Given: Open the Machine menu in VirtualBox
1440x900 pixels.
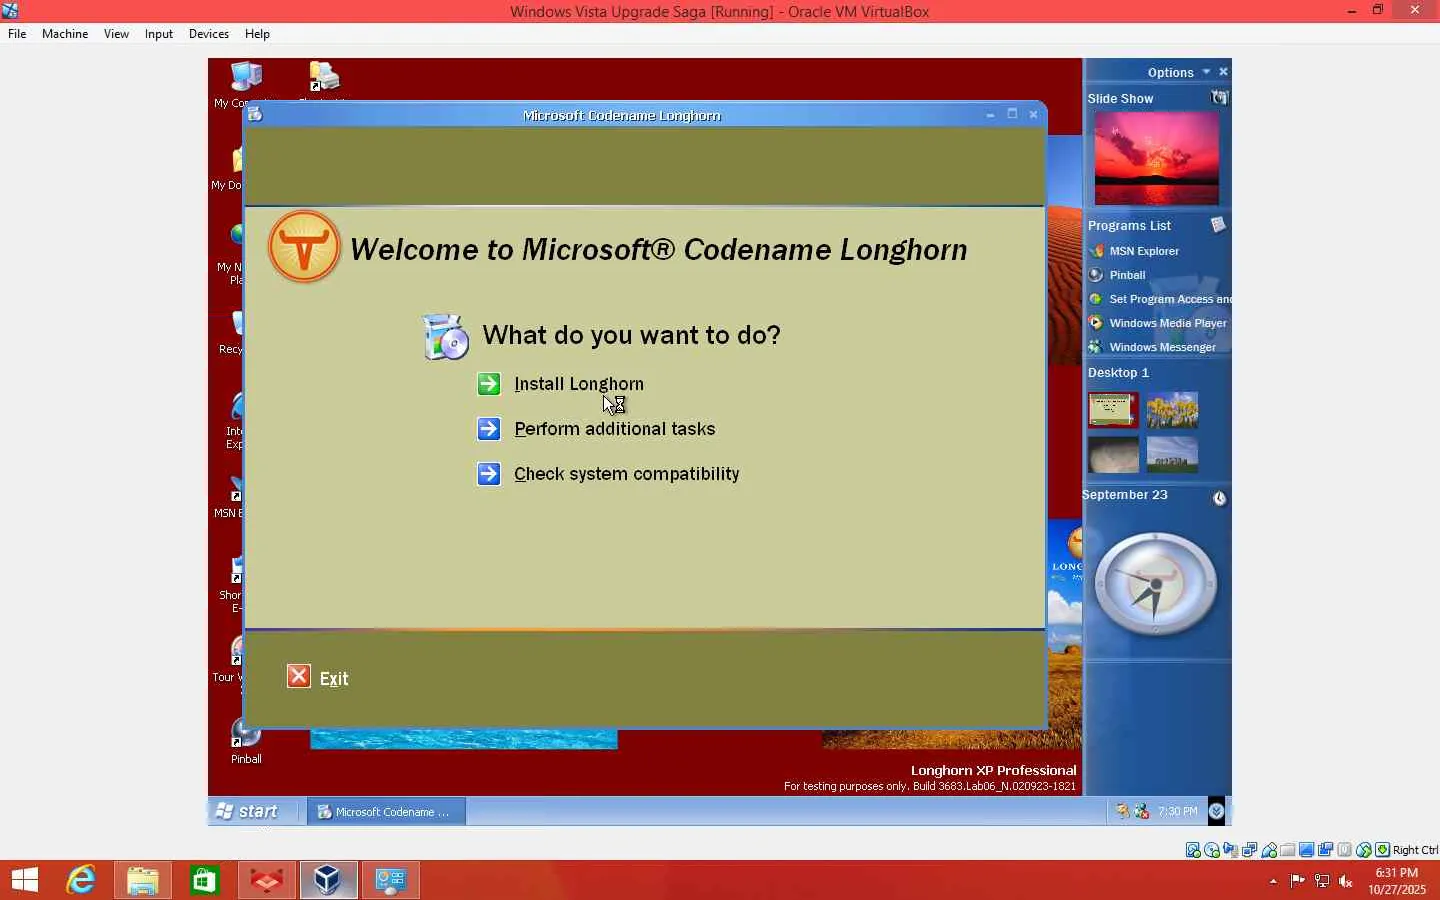Looking at the screenshot, I should pos(65,33).
